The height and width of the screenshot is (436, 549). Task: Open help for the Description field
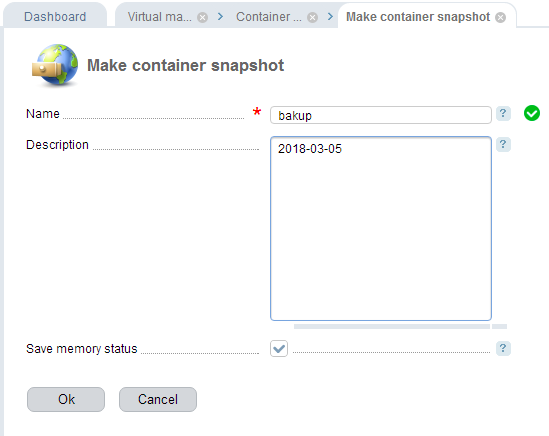click(x=503, y=144)
